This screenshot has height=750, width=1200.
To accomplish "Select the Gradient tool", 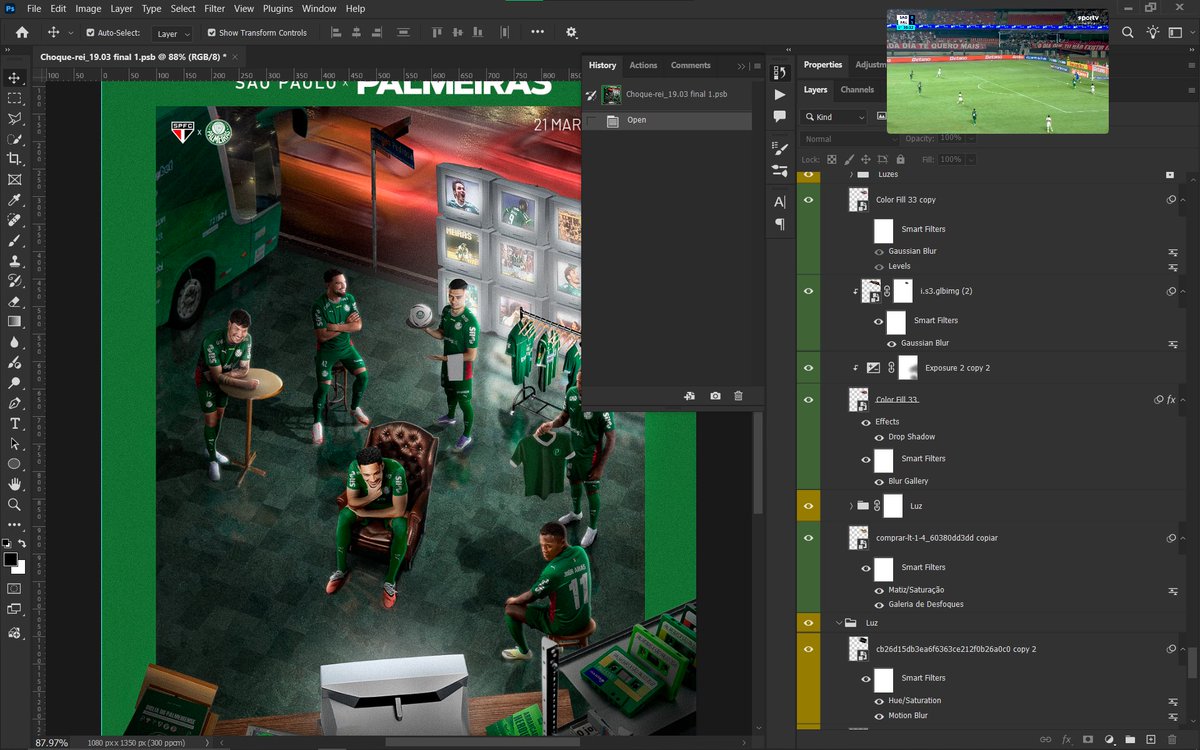I will click(x=14, y=322).
